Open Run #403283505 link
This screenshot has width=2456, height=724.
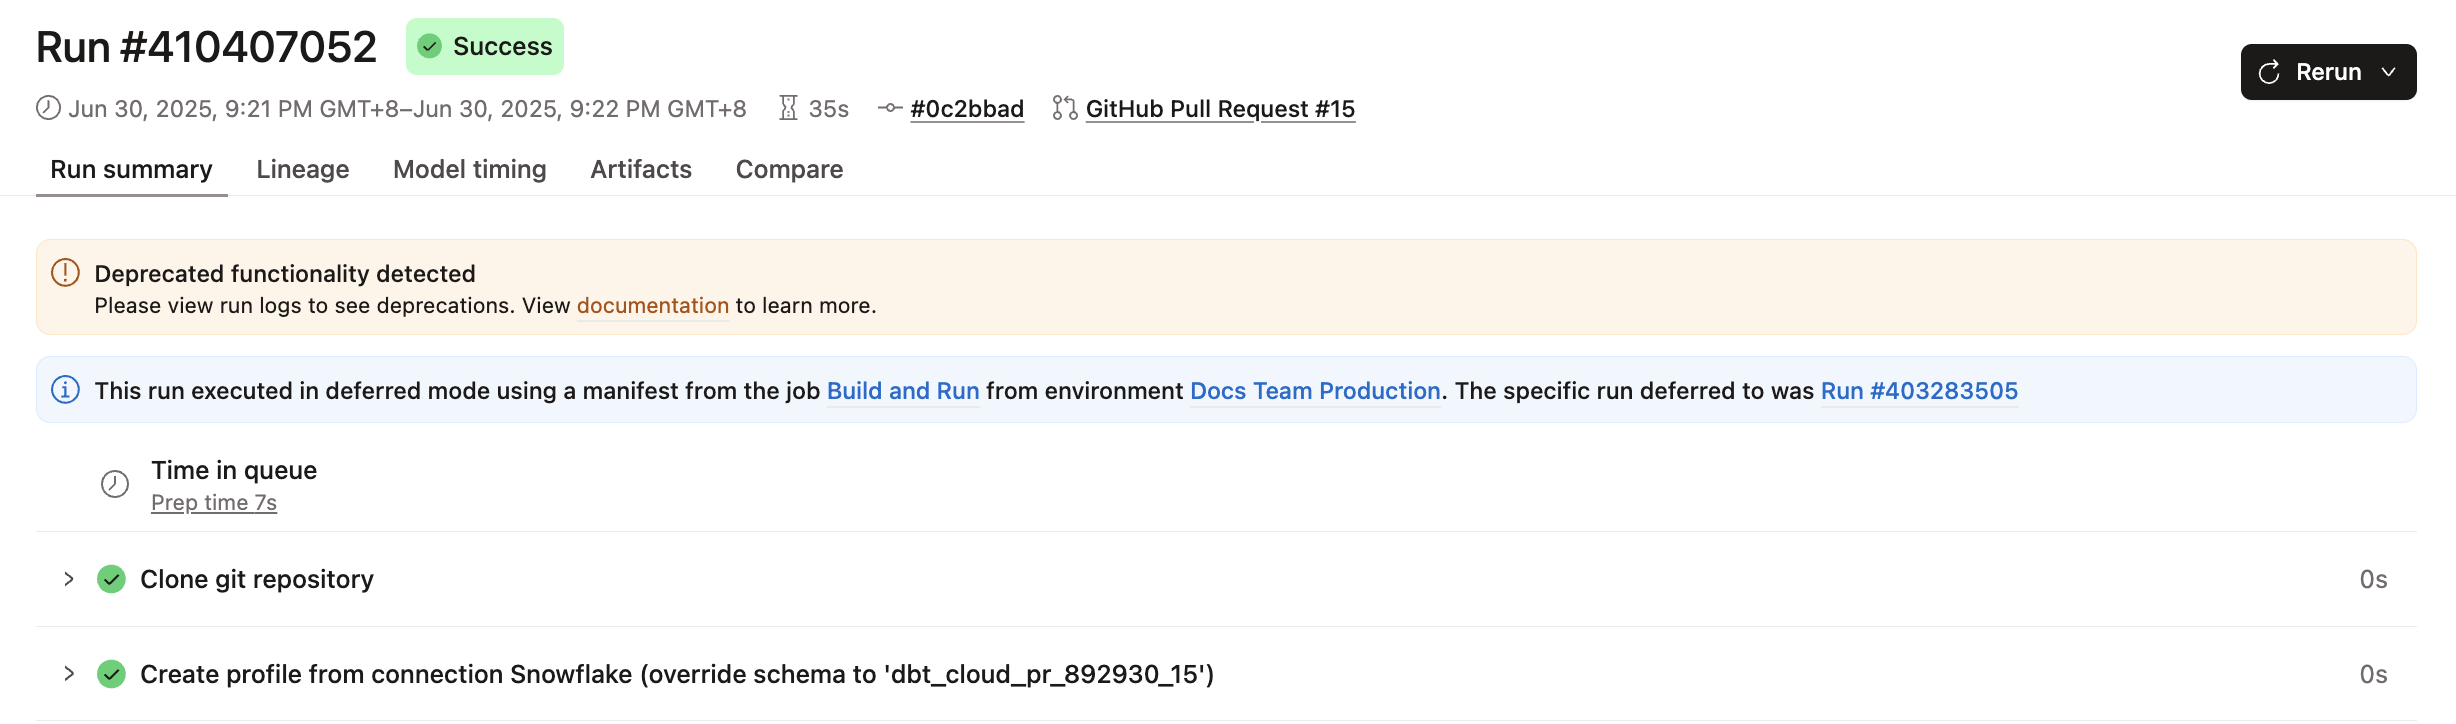click(x=1919, y=391)
